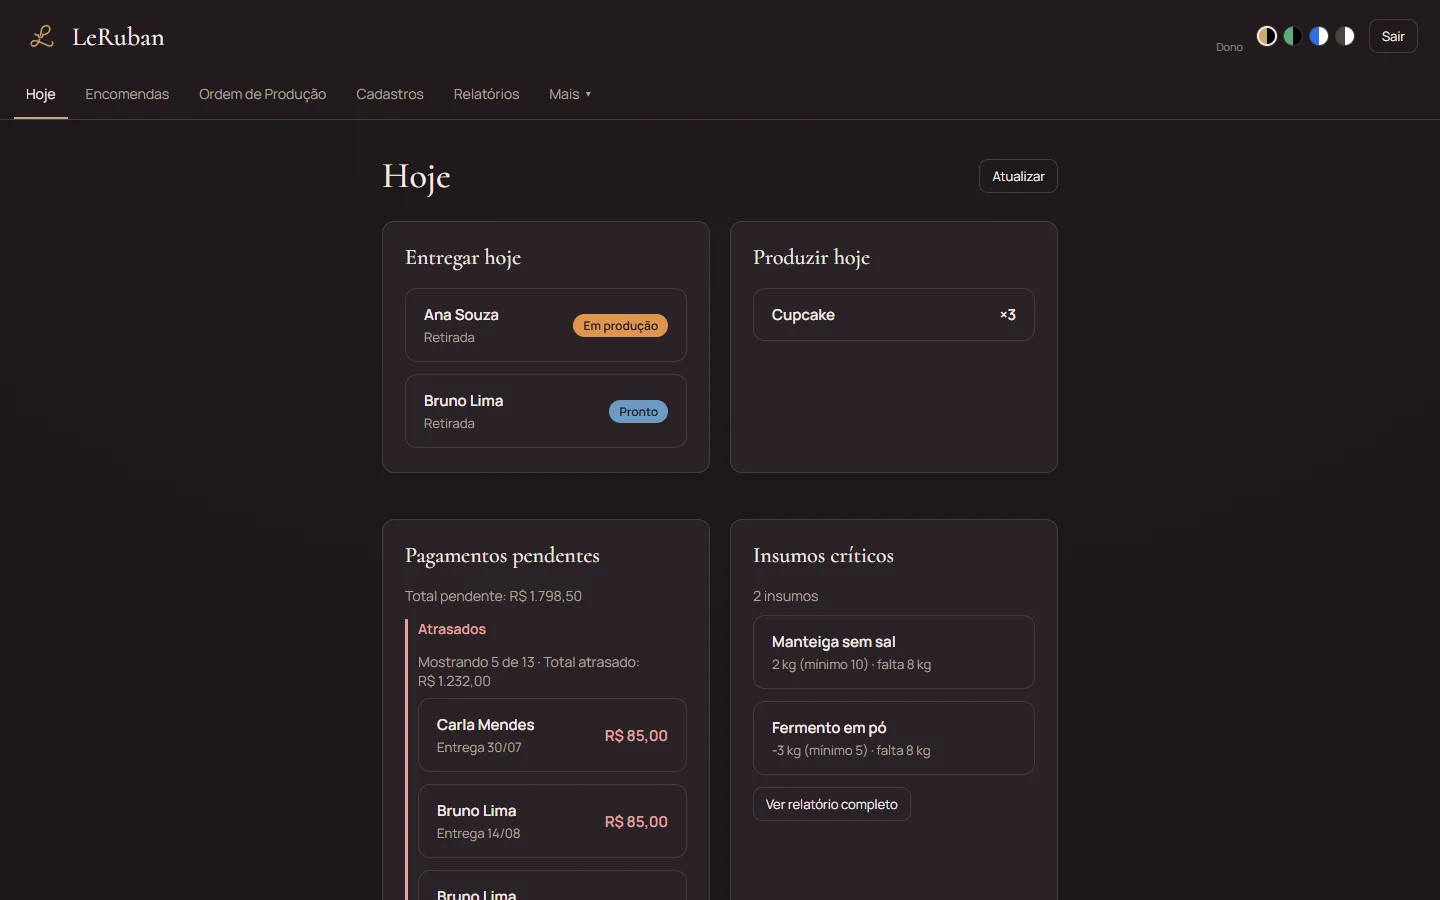Viewport: 1440px width, 900px height.
Task: Expand the Mais dropdown menu
Action: [x=570, y=94]
